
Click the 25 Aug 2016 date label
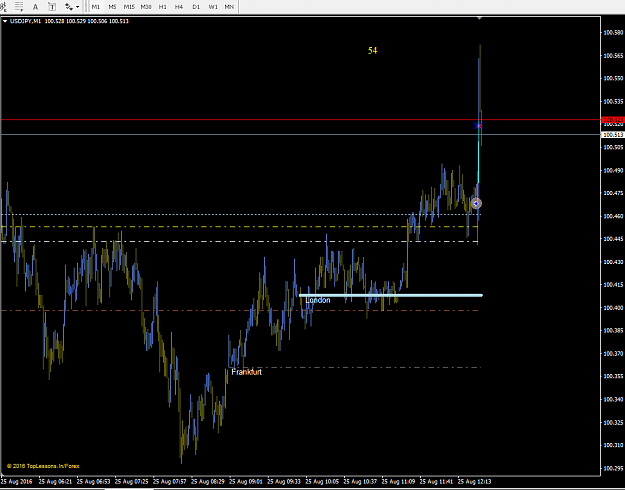pos(17,482)
